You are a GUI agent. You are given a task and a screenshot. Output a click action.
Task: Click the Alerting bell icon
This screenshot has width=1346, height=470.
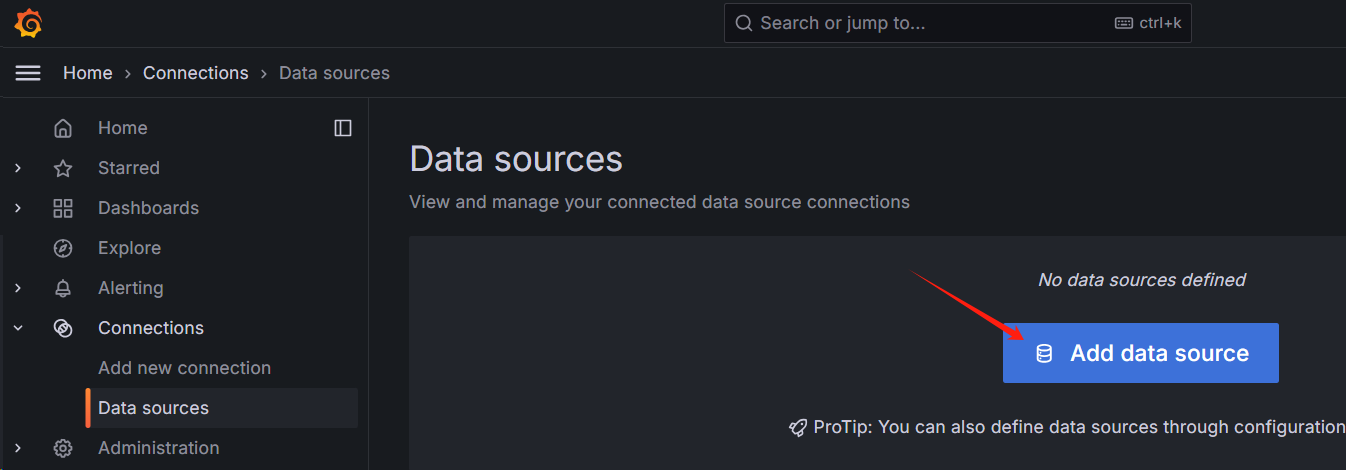(63, 288)
